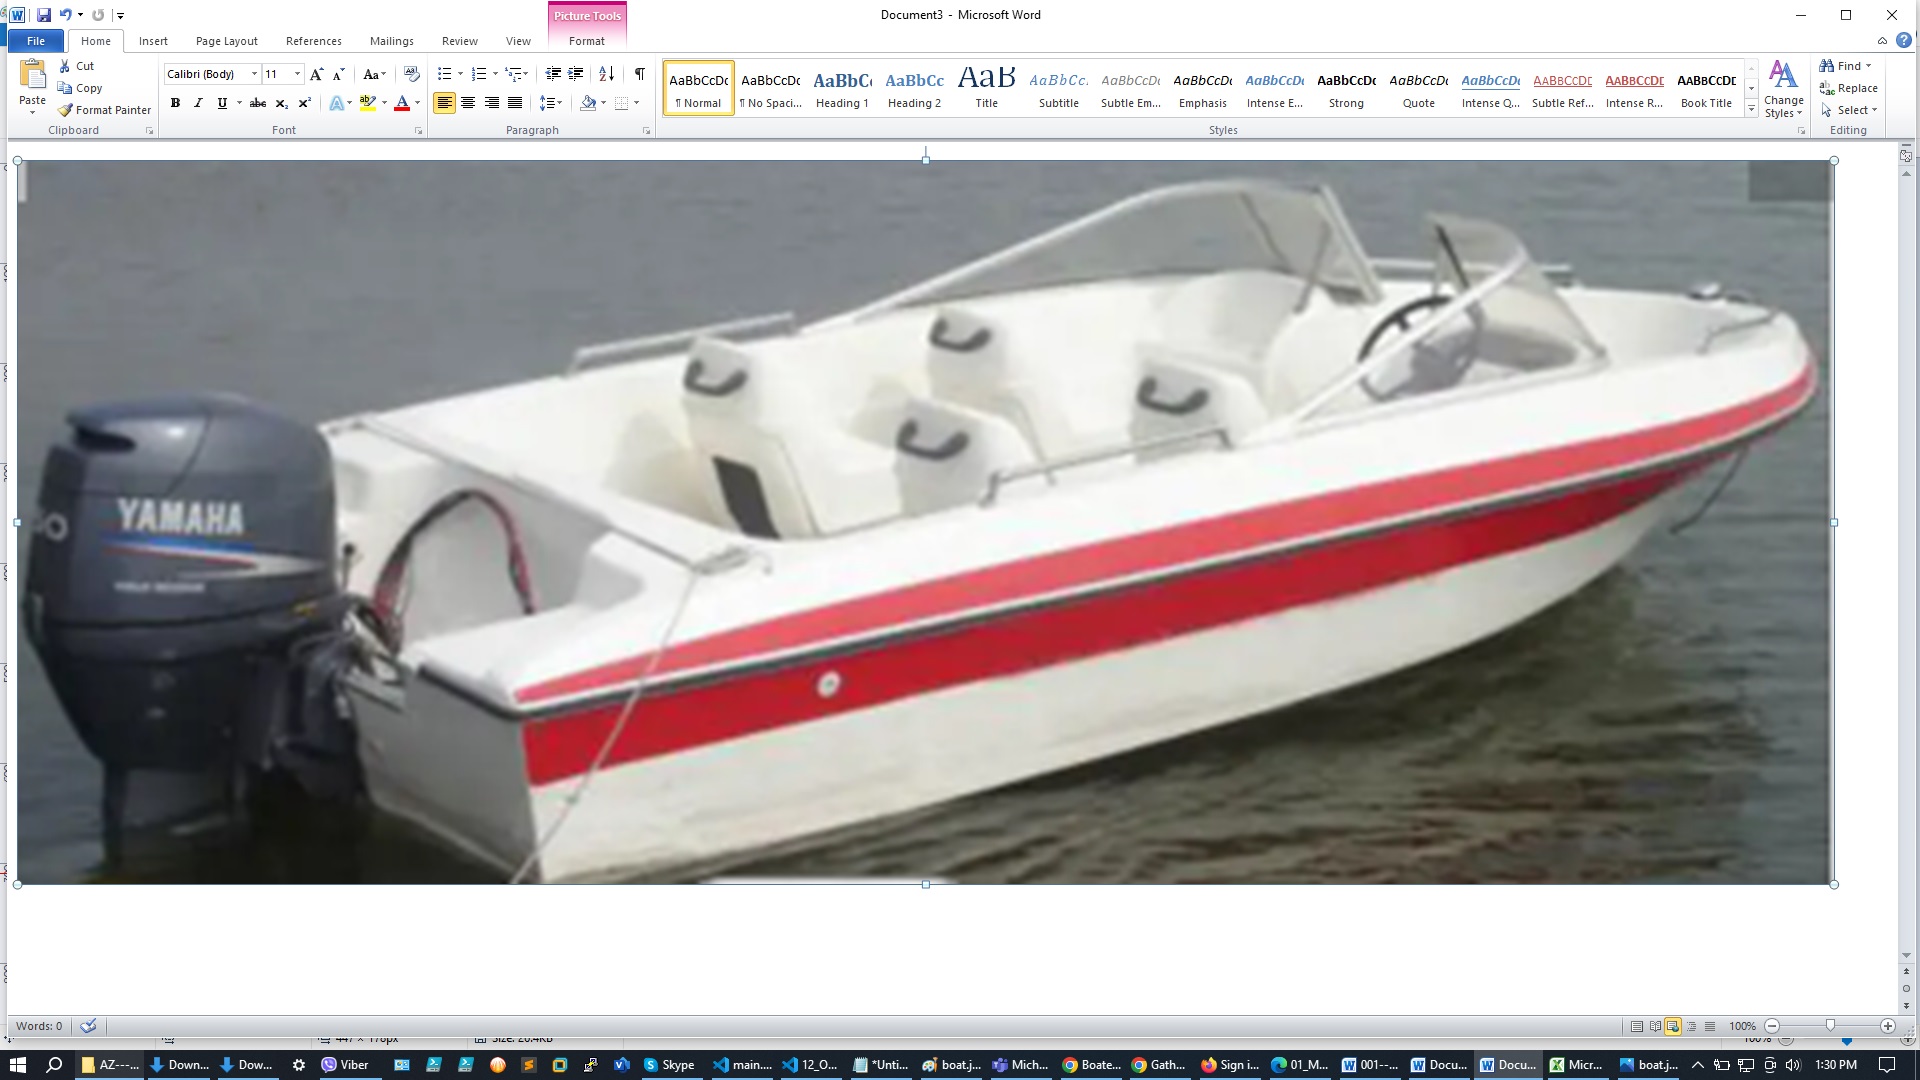This screenshot has width=1920, height=1080.
Task: Apply Center text alignment
Action: 468,103
